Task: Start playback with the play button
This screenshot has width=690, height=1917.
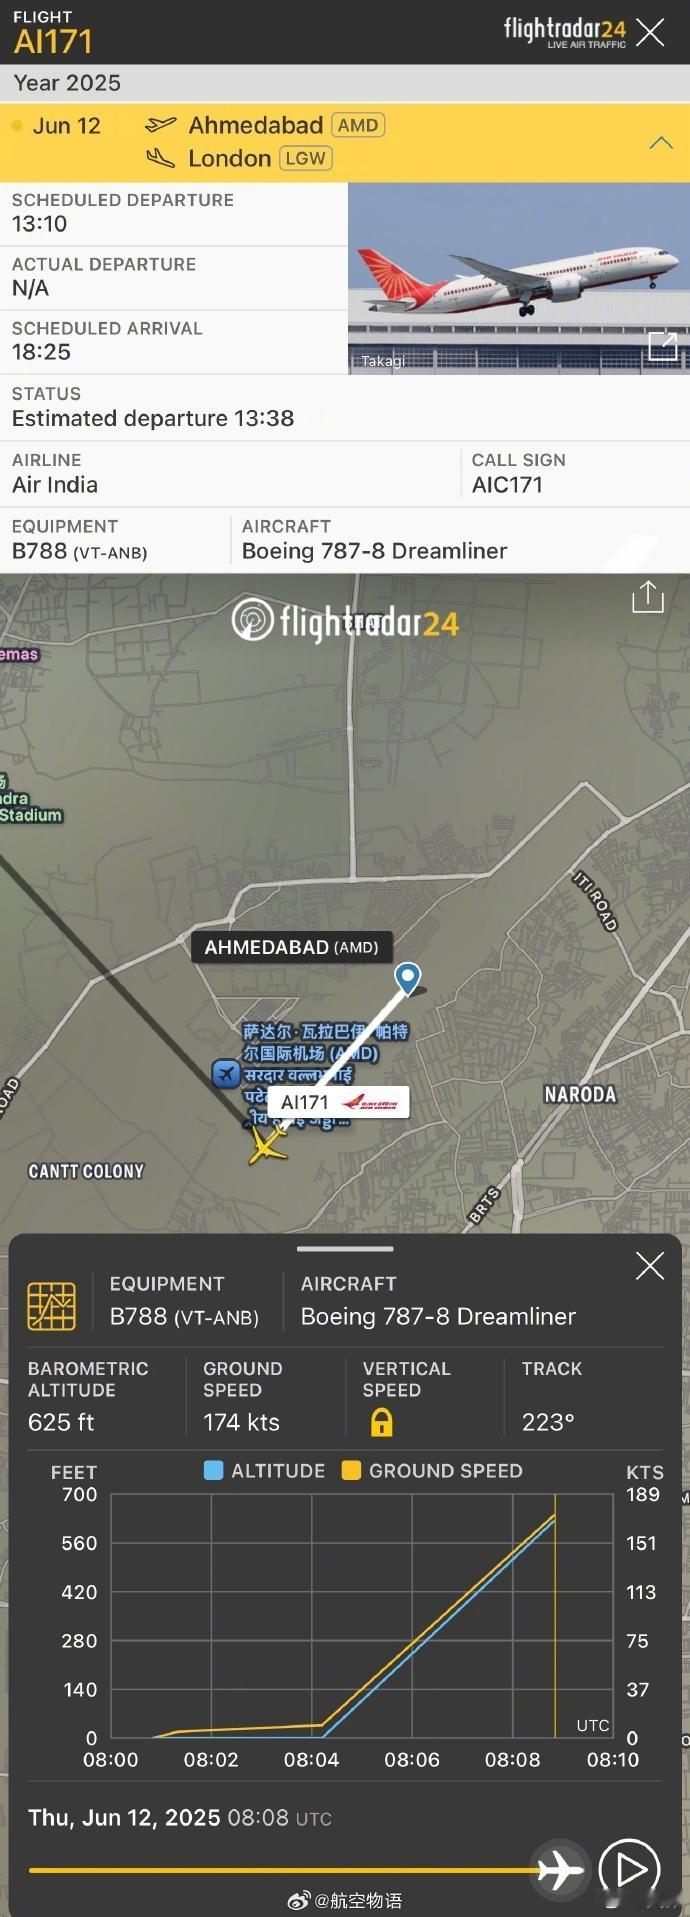Action: [629, 1868]
